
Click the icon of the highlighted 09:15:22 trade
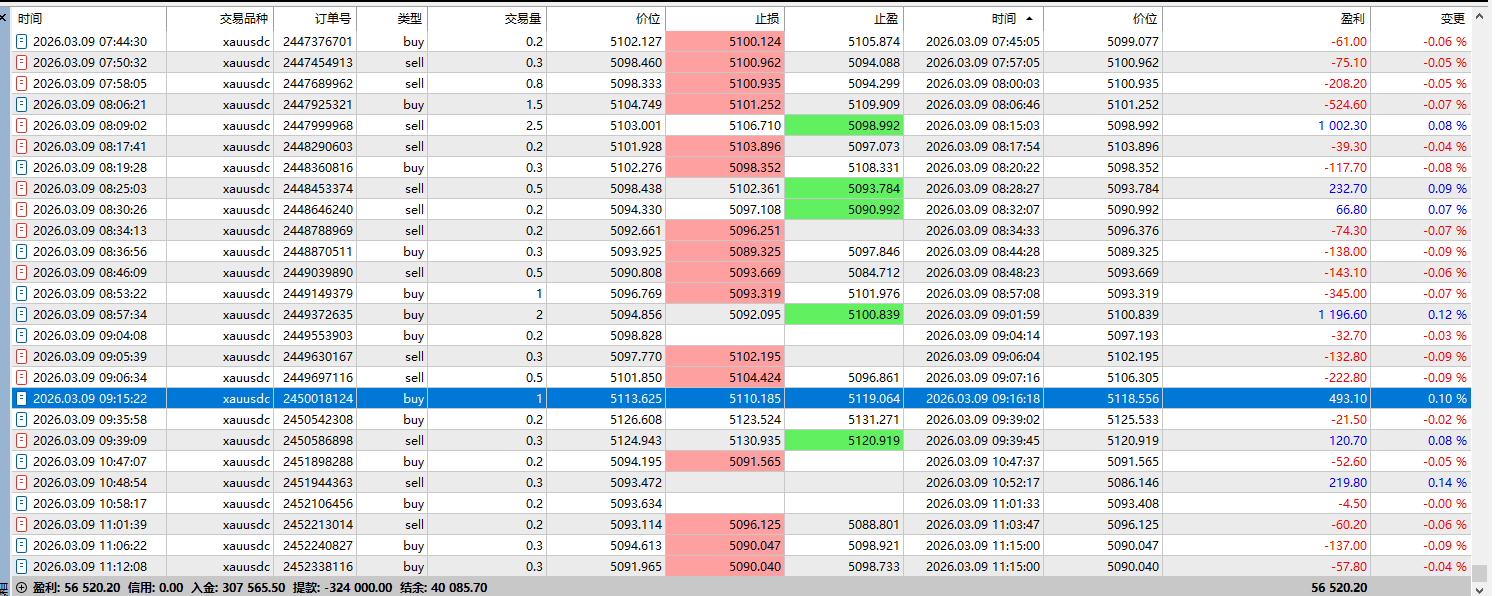pyautogui.click(x=22, y=398)
